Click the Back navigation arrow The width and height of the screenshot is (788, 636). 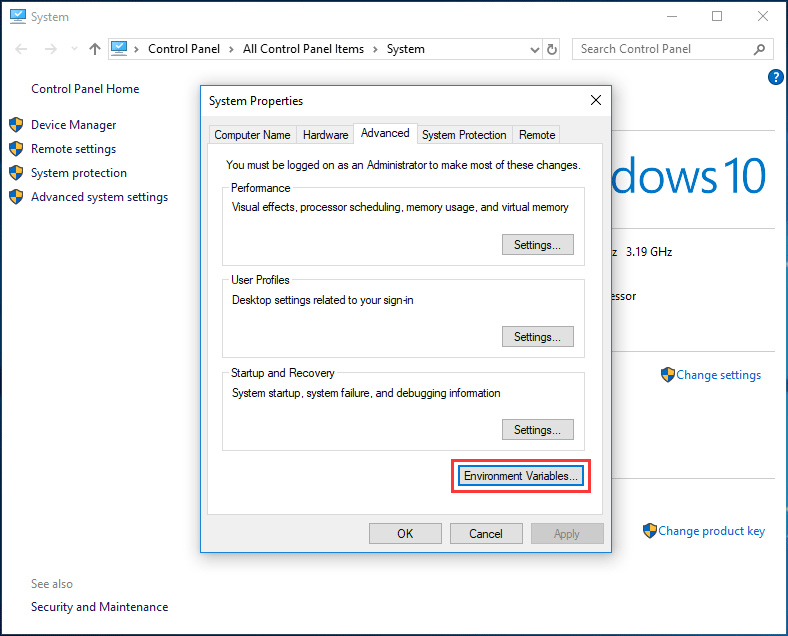point(21,49)
